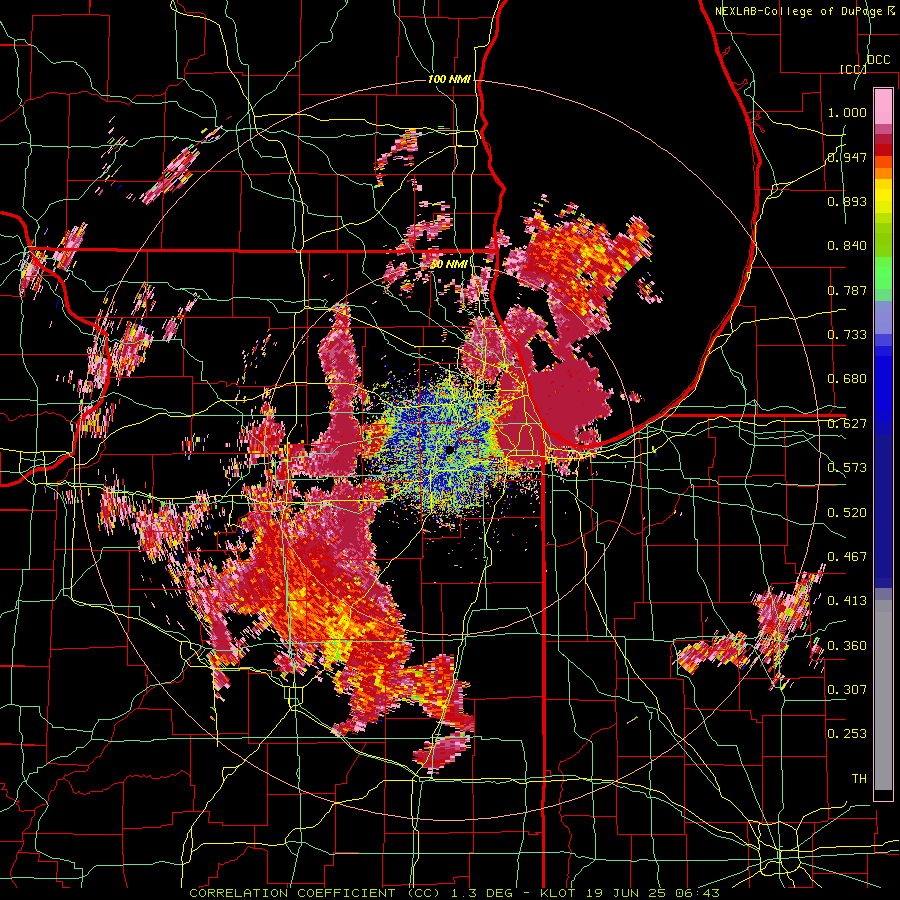The width and height of the screenshot is (900, 900).
Task: Click the 0.360 scale value
Action: click(x=847, y=646)
